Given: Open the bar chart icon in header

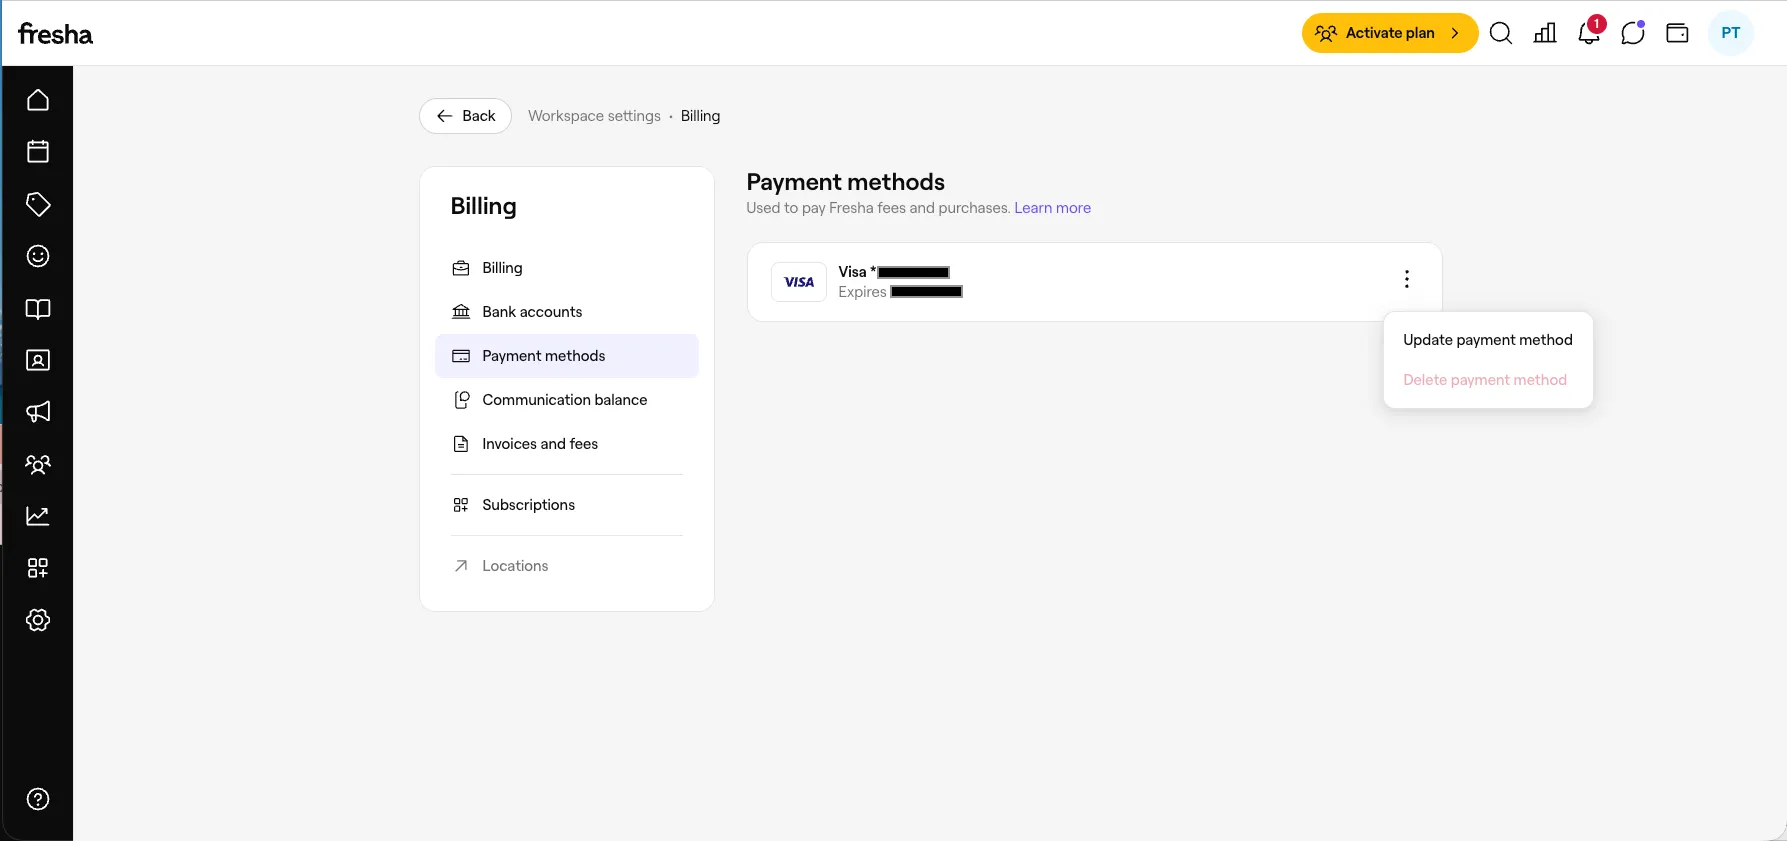Looking at the screenshot, I should [1545, 33].
